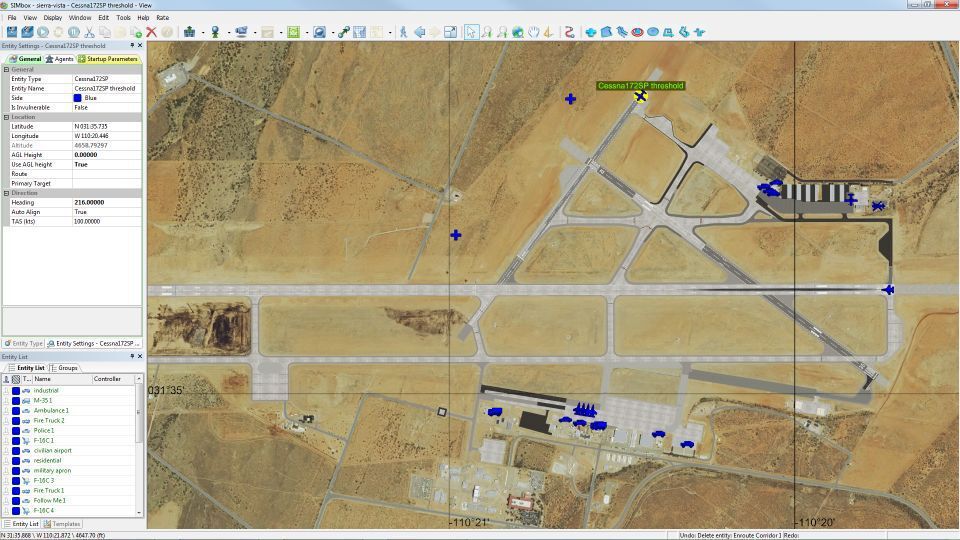The width and height of the screenshot is (960, 540).
Task: Click the Save scenario toolbar icon
Action: pyautogui.click(x=13, y=32)
